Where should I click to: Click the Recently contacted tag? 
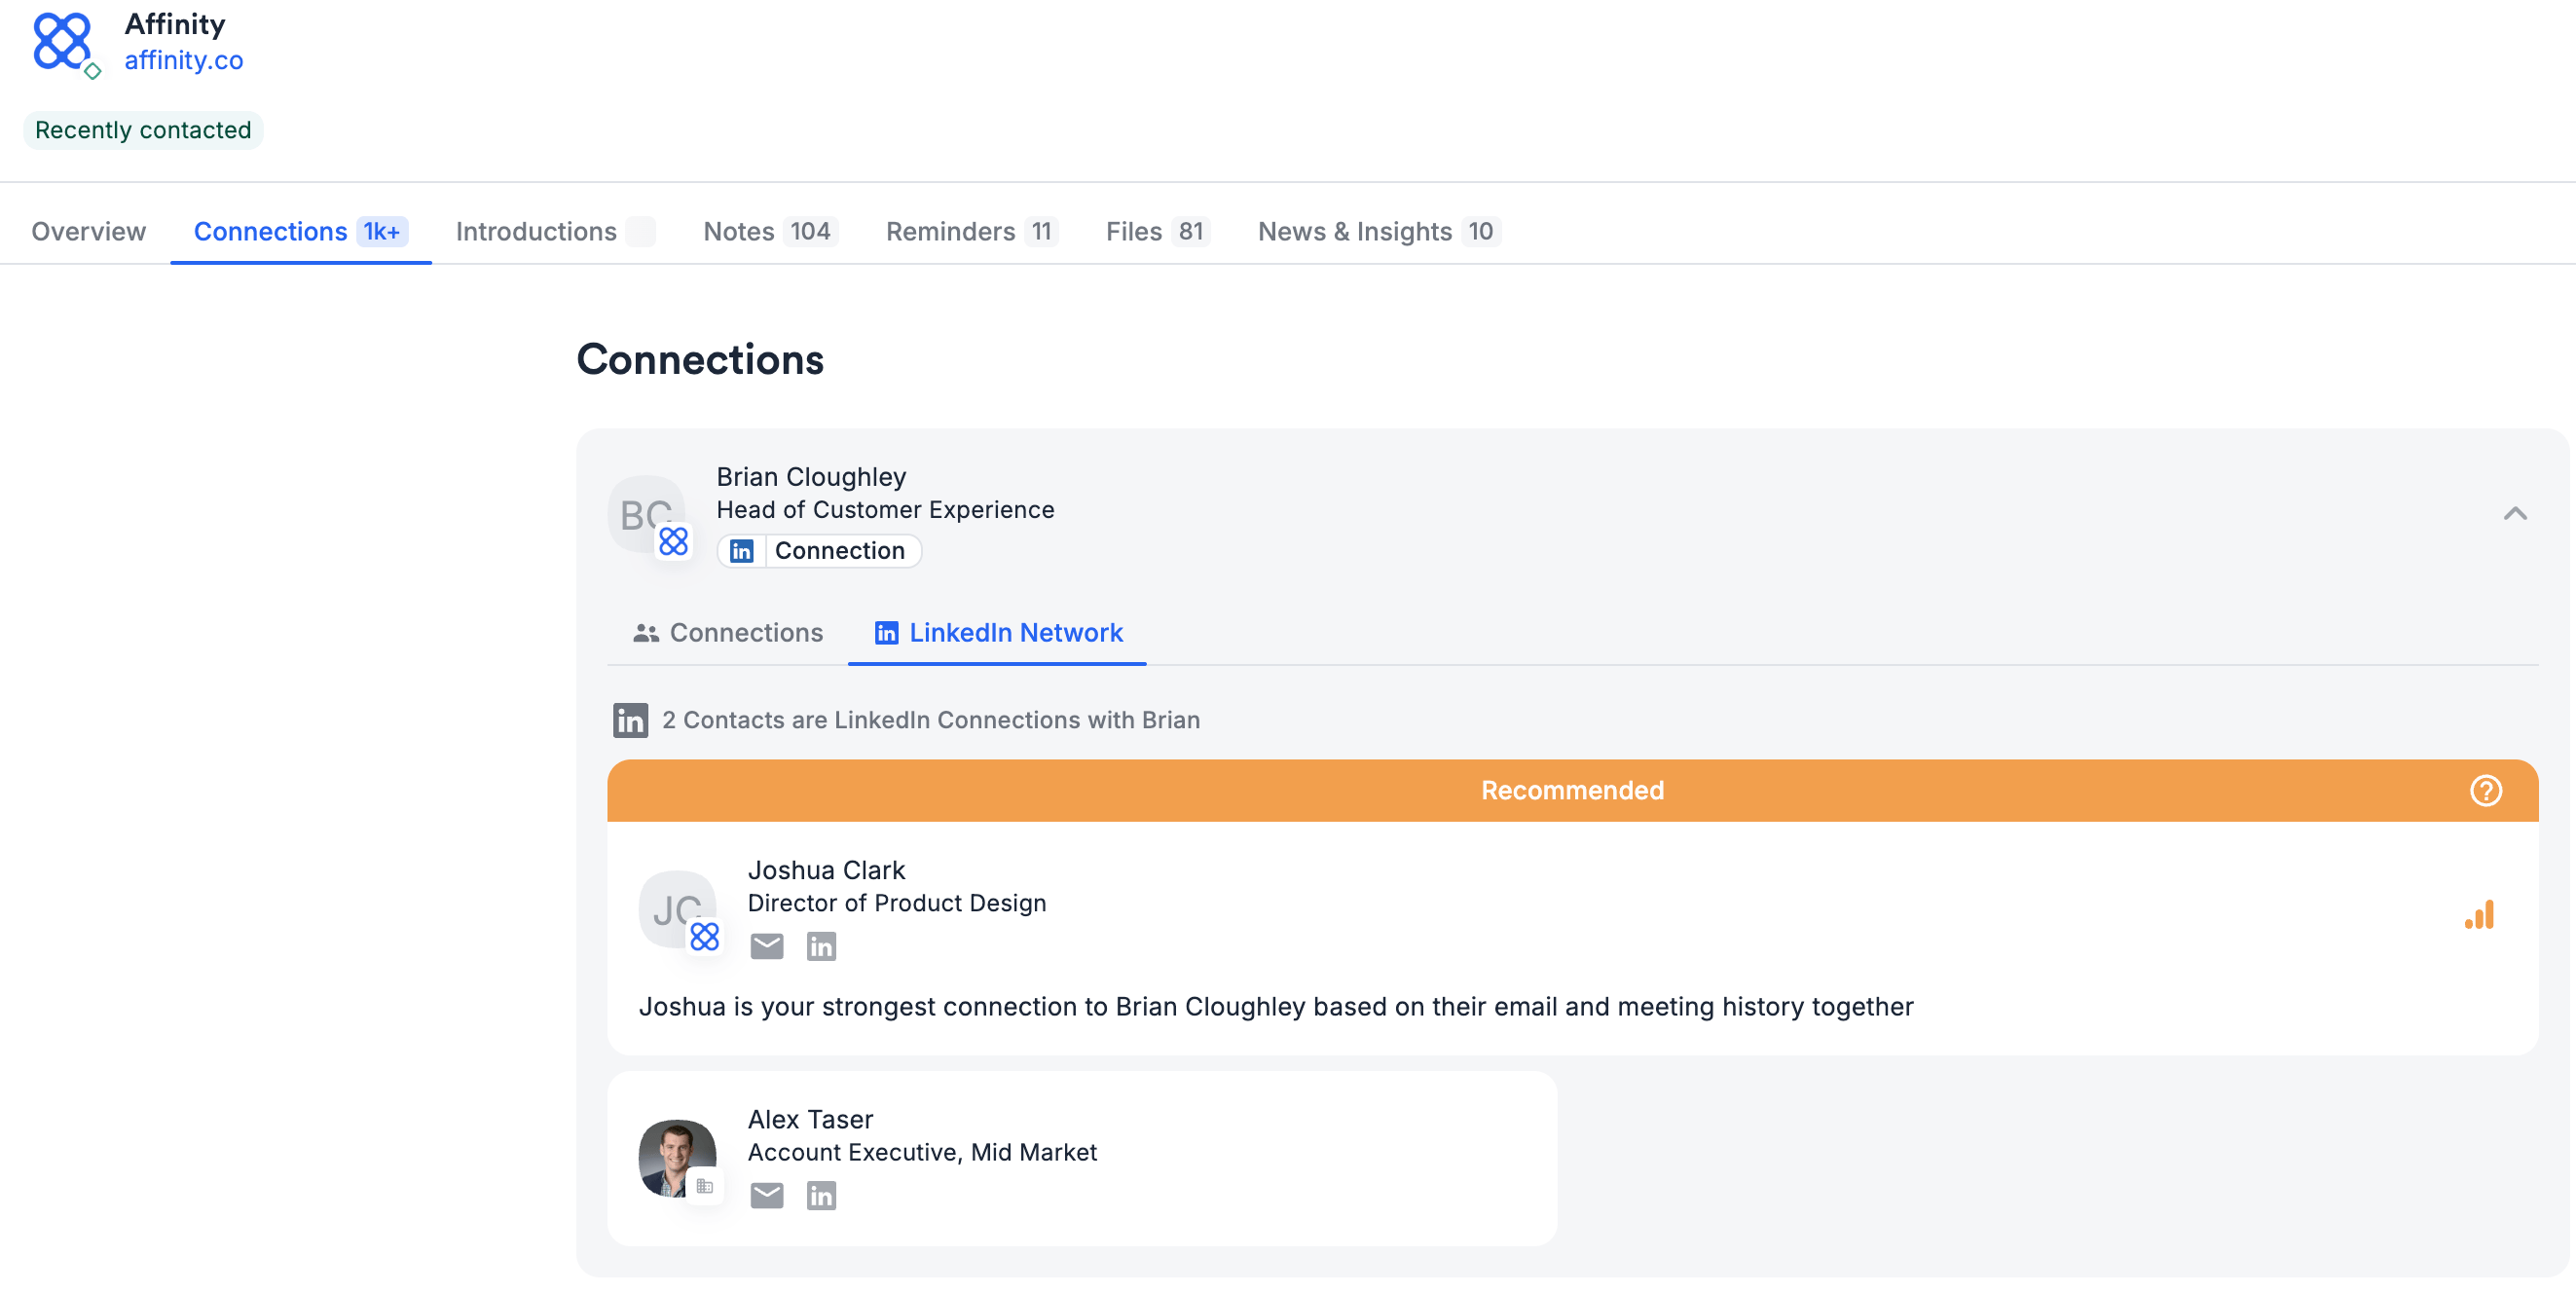[143, 130]
